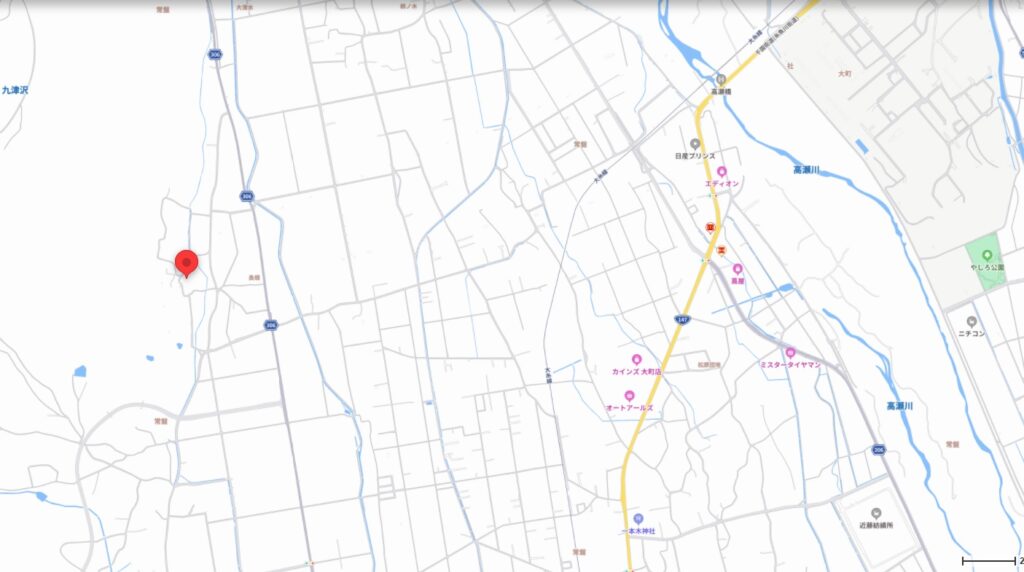Select the ミスタータイヤマン pink pin
Screen dimensions: 1024x572
790,353
